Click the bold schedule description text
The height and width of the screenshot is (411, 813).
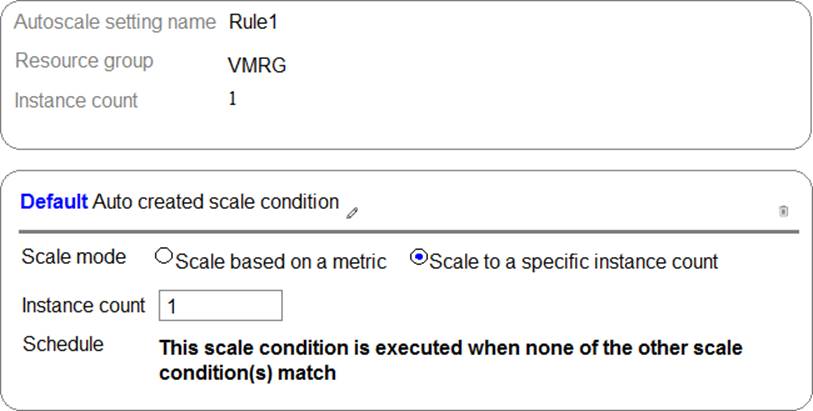click(451, 360)
